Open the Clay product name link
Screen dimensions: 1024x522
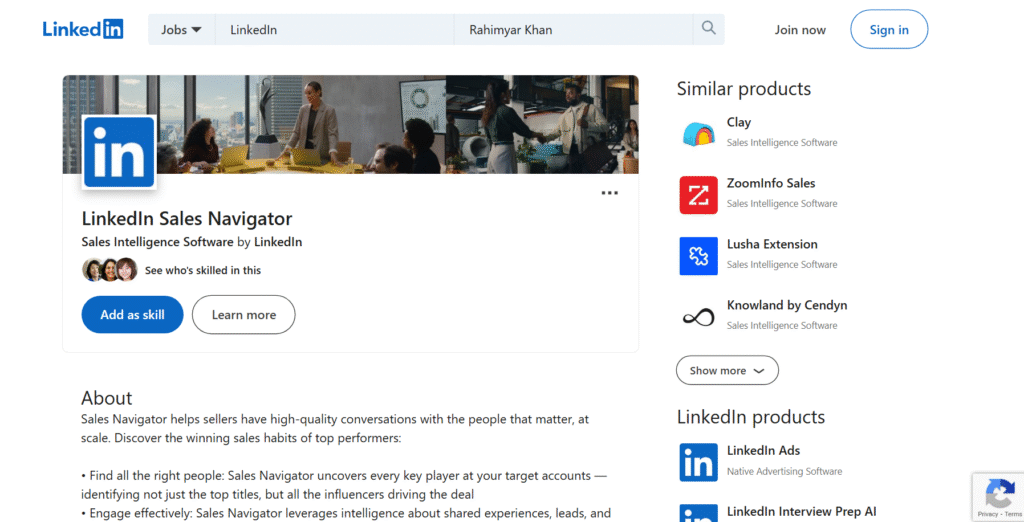click(x=739, y=122)
